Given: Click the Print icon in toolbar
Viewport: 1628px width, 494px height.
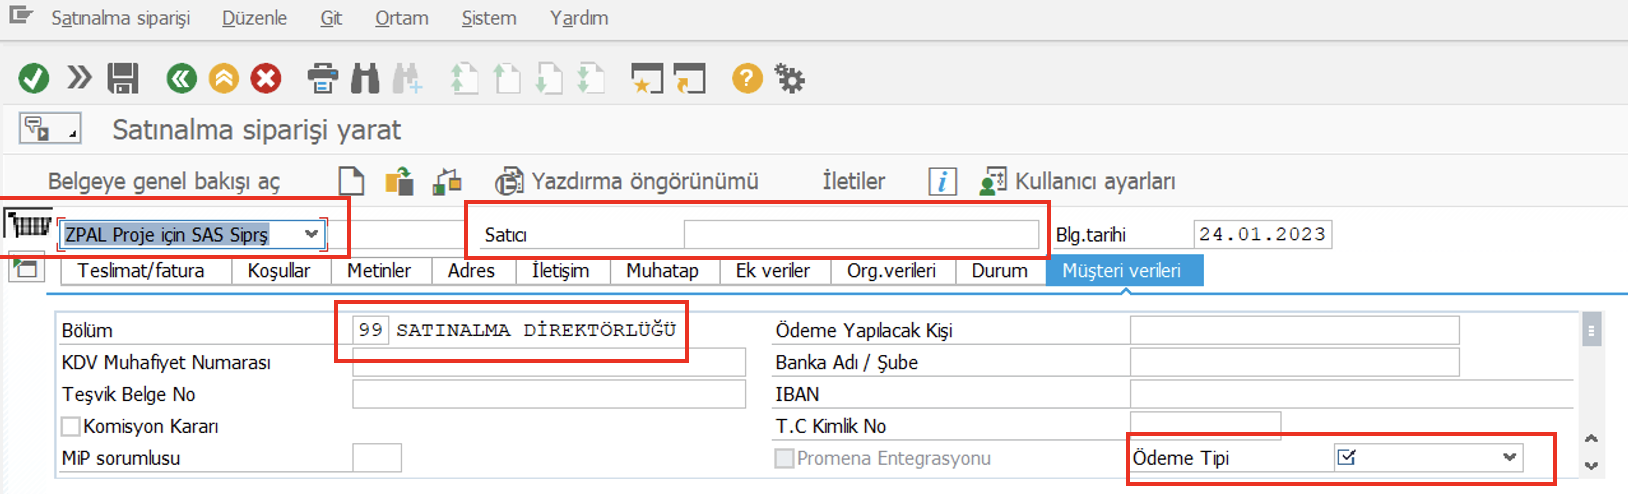Looking at the screenshot, I should click(322, 78).
